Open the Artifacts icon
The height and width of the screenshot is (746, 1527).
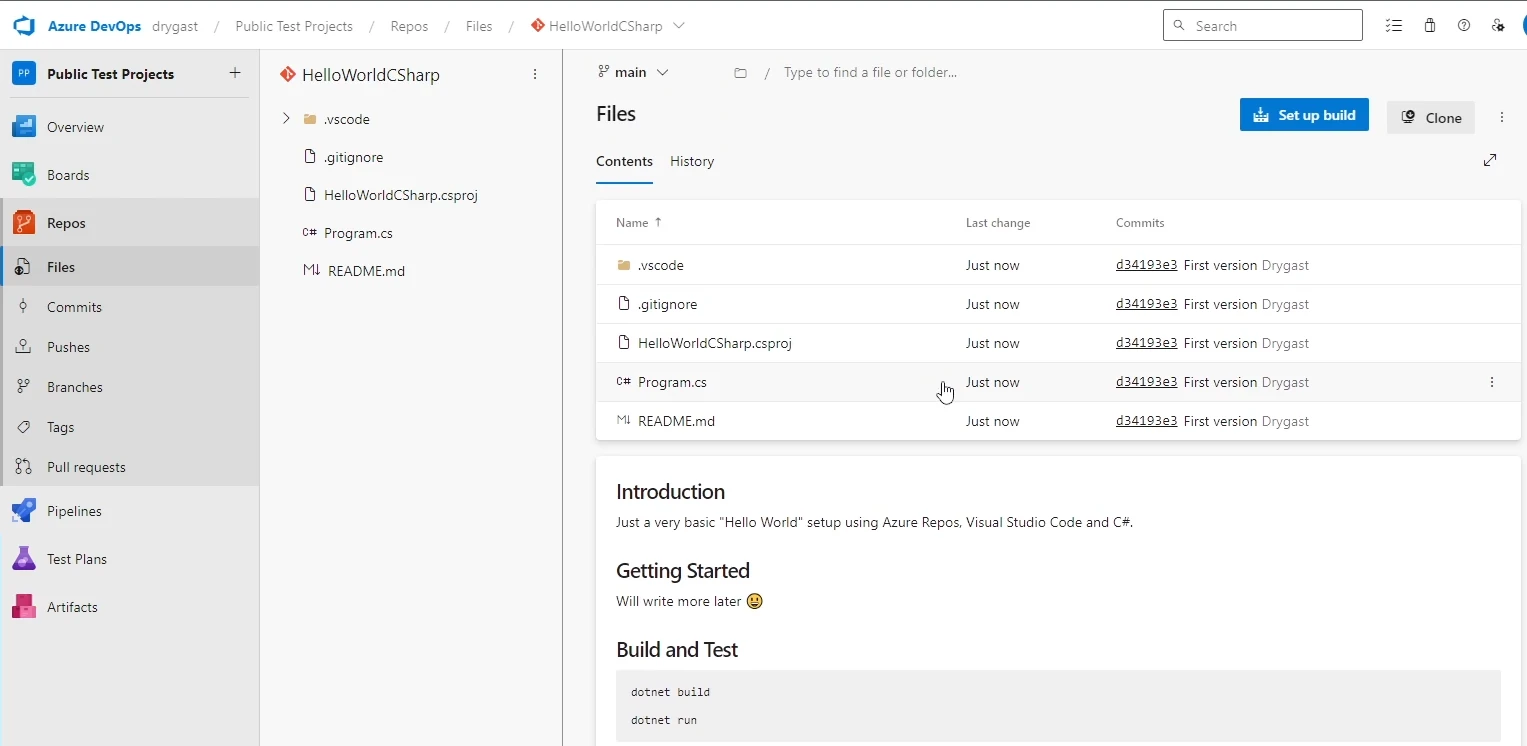24,607
